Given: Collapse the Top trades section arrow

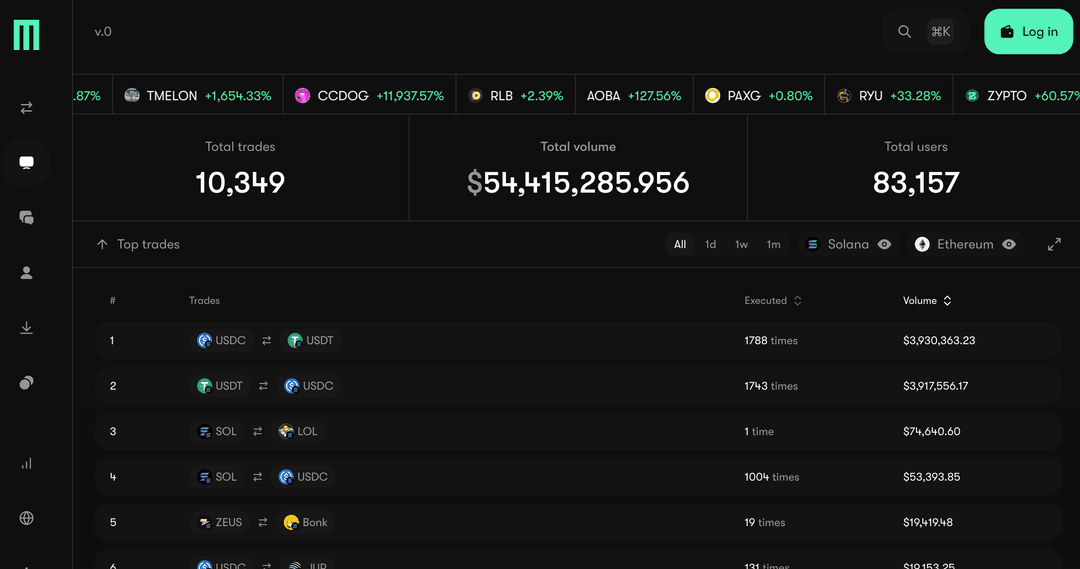Looking at the screenshot, I should click(102, 244).
